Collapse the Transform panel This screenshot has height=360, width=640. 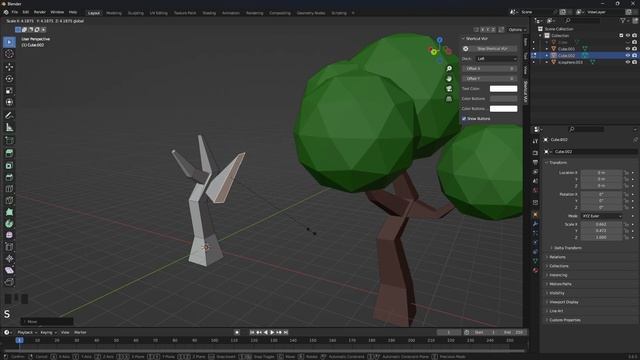tap(558, 162)
